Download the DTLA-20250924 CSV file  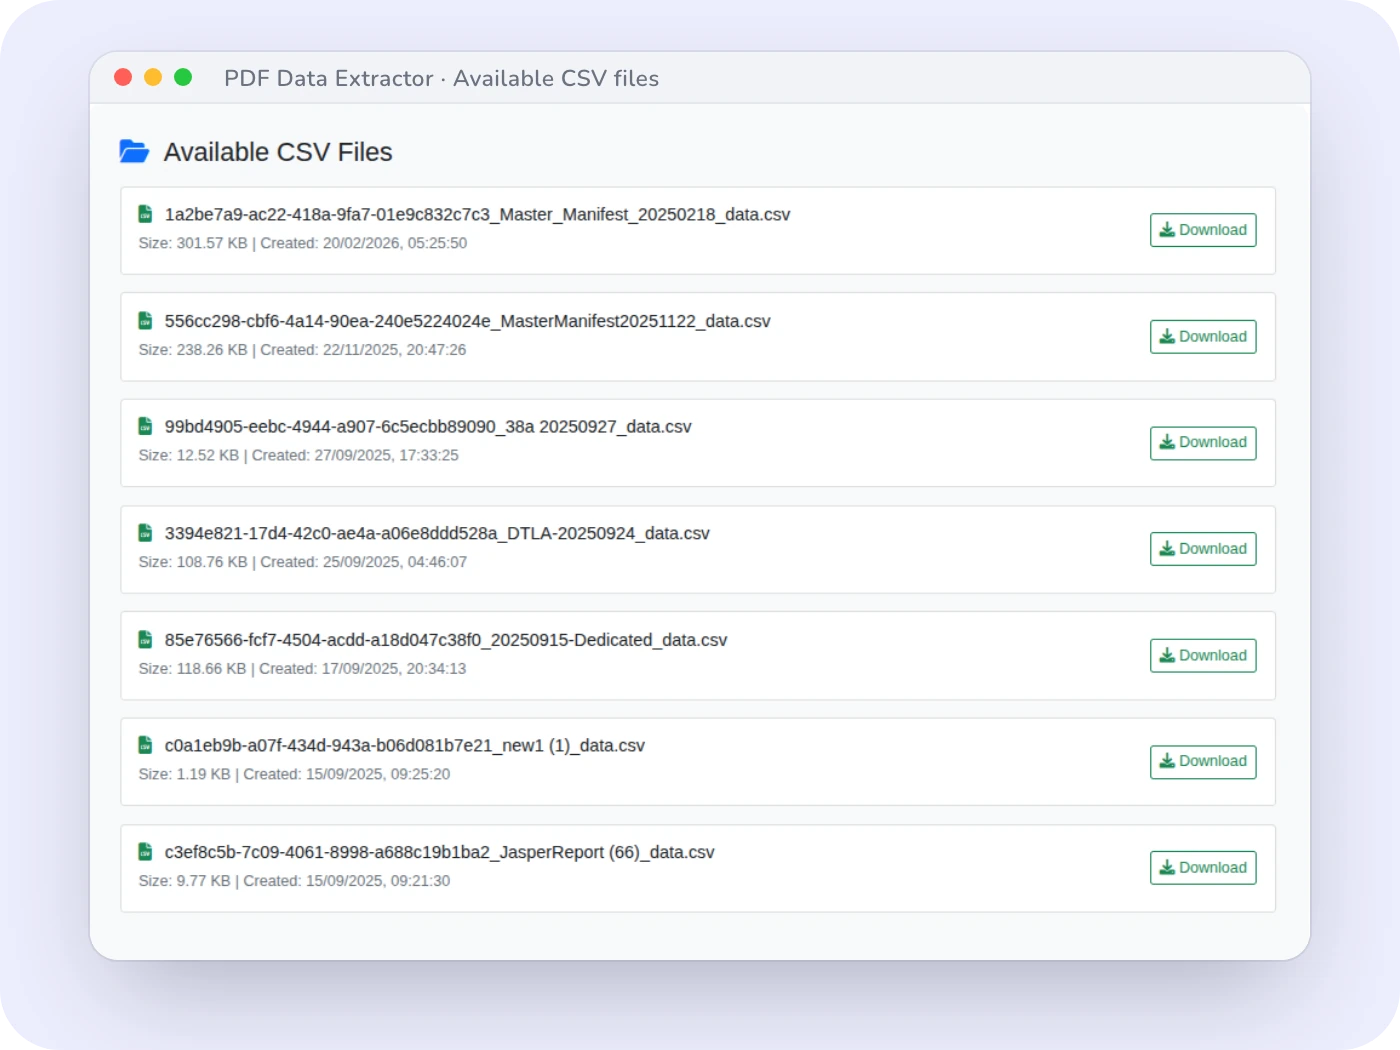coord(1203,549)
